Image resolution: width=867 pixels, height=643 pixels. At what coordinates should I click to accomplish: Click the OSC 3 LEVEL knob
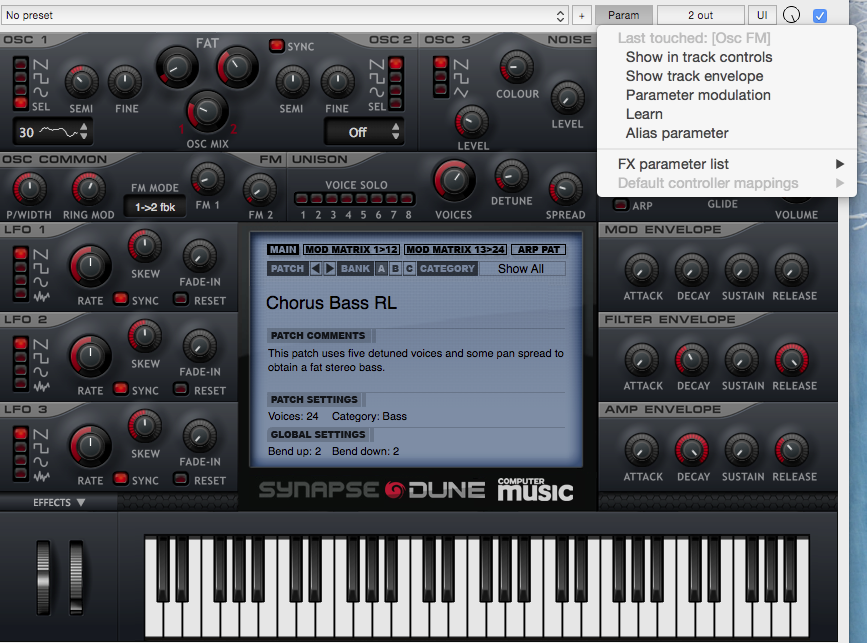click(x=472, y=123)
